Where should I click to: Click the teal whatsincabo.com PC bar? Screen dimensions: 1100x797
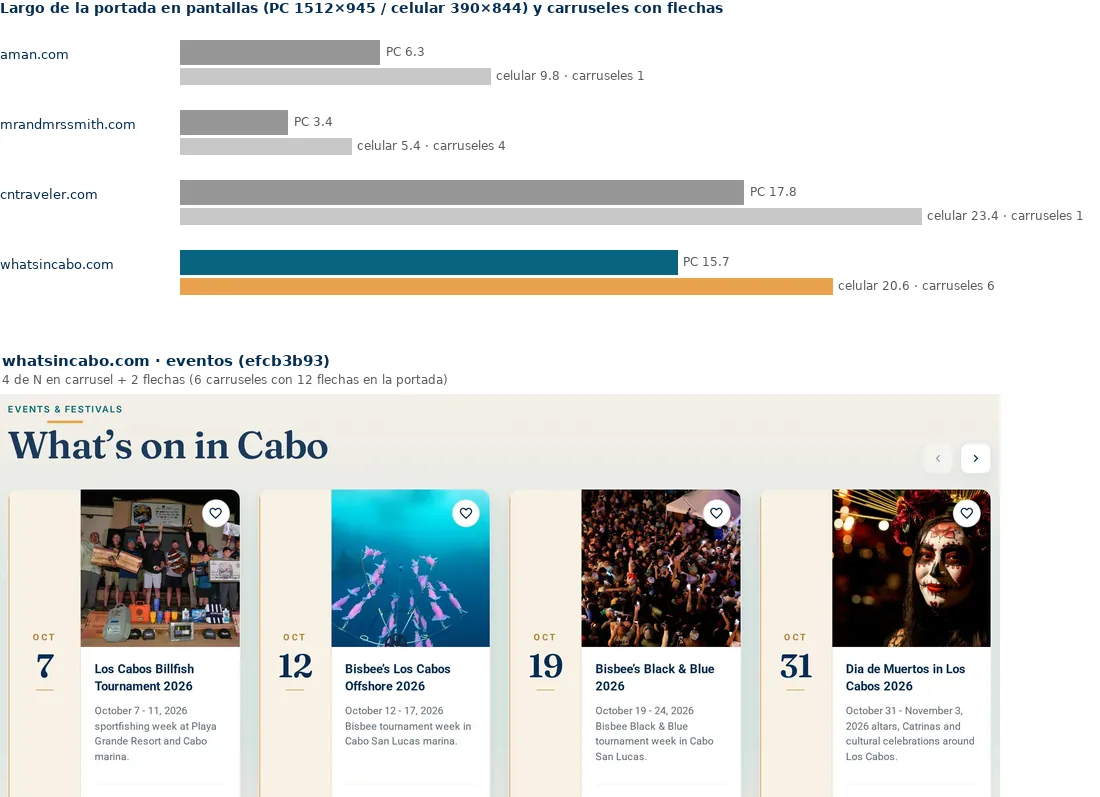[x=429, y=262]
